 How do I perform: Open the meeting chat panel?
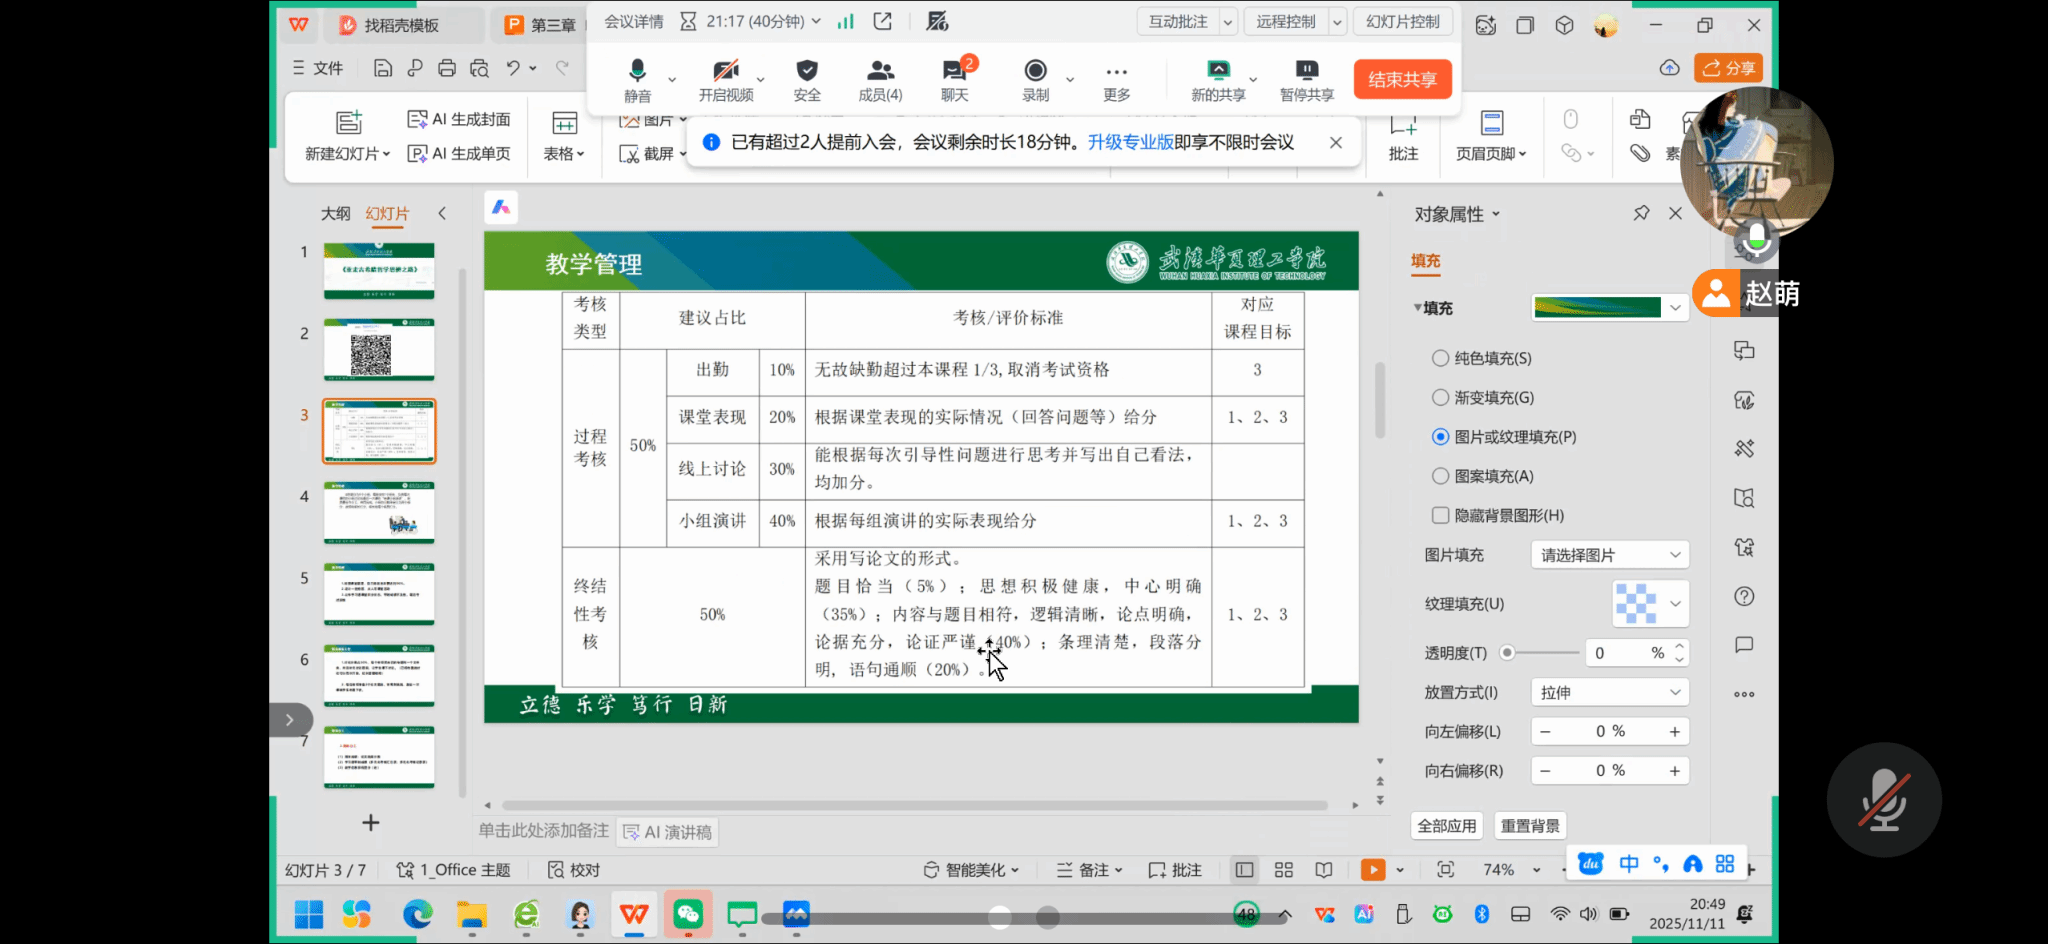pos(954,71)
